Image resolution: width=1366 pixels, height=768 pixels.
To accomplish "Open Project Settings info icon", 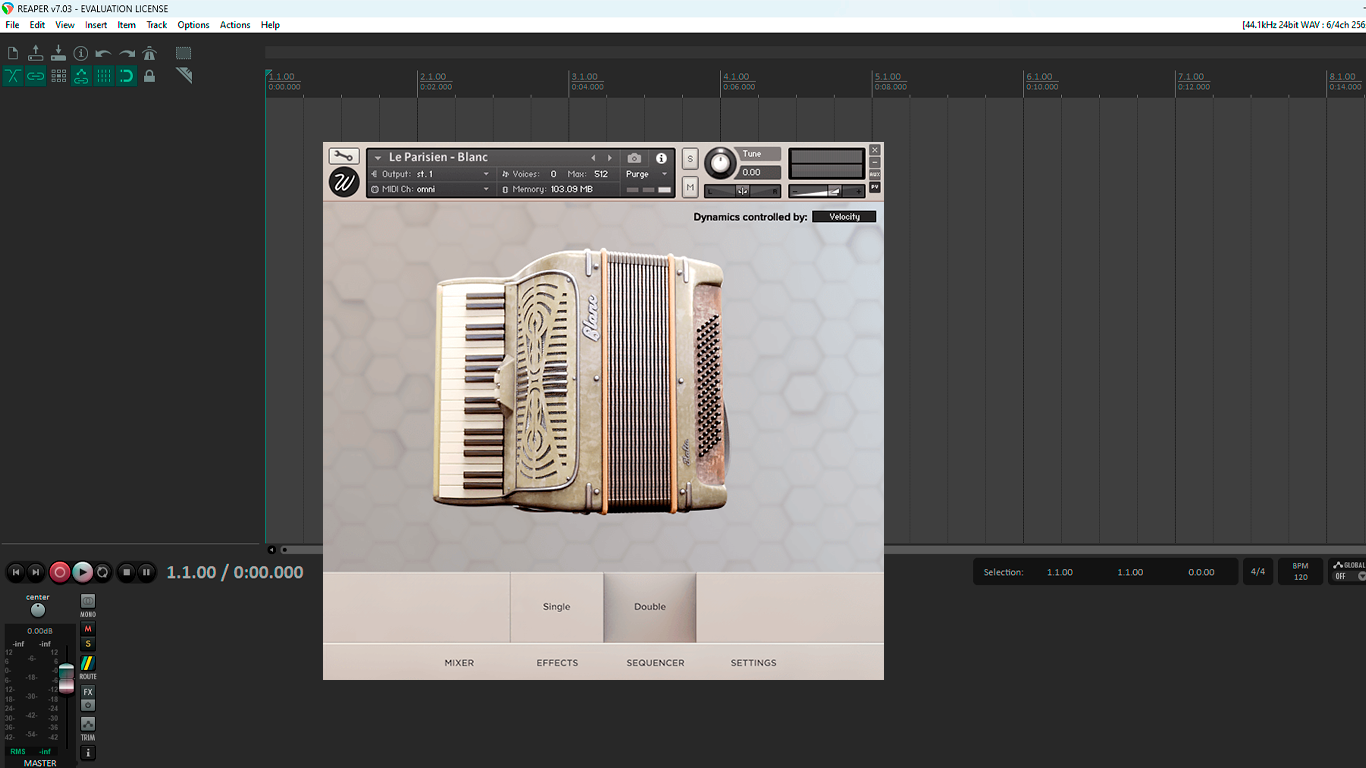I will [81, 53].
